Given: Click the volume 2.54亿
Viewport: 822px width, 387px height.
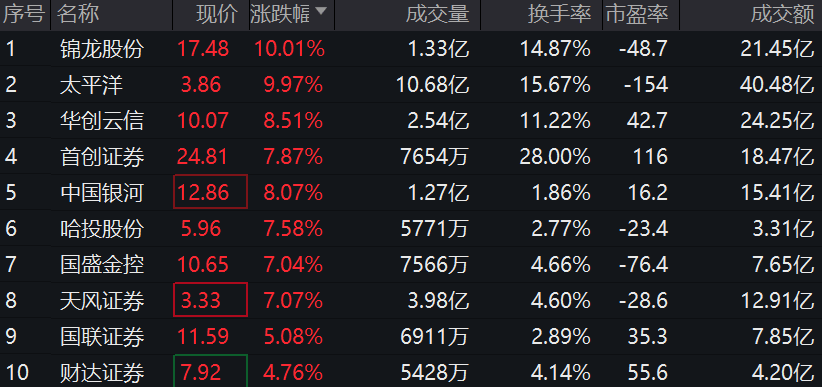Looking at the screenshot, I should pyautogui.click(x=438, y=121).
